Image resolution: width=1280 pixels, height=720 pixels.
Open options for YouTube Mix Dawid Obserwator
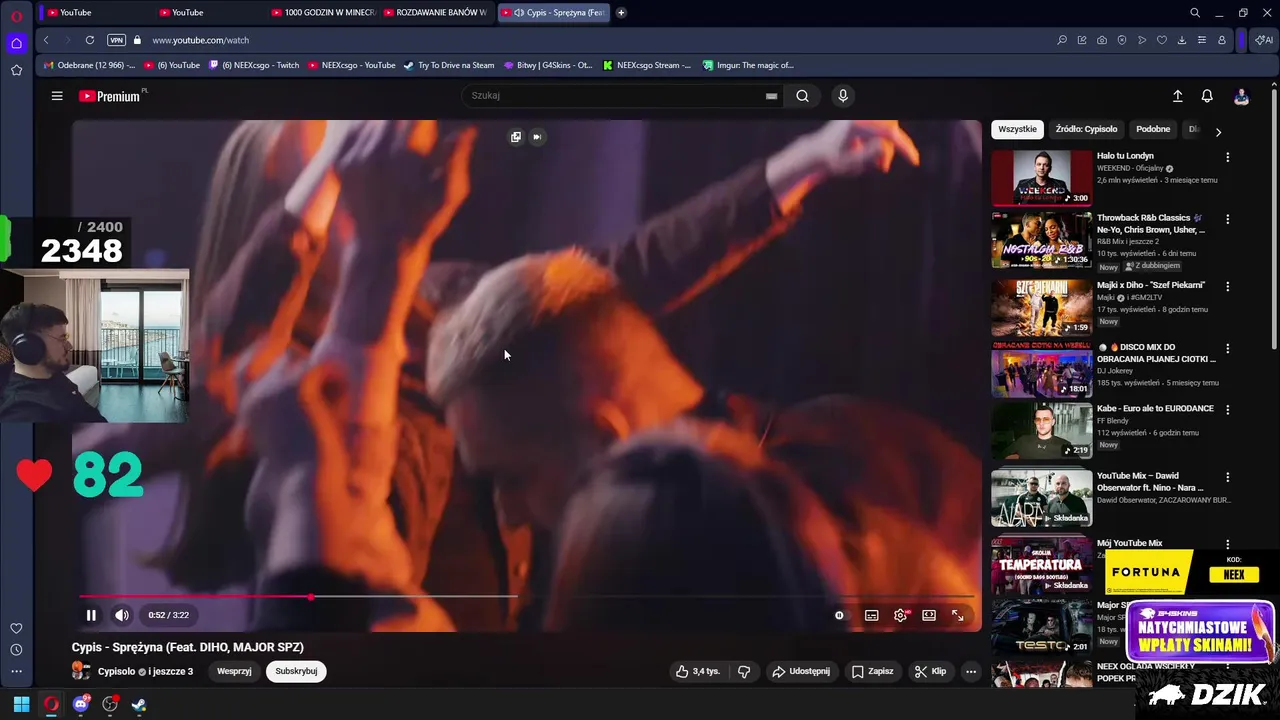[1227, 477]
